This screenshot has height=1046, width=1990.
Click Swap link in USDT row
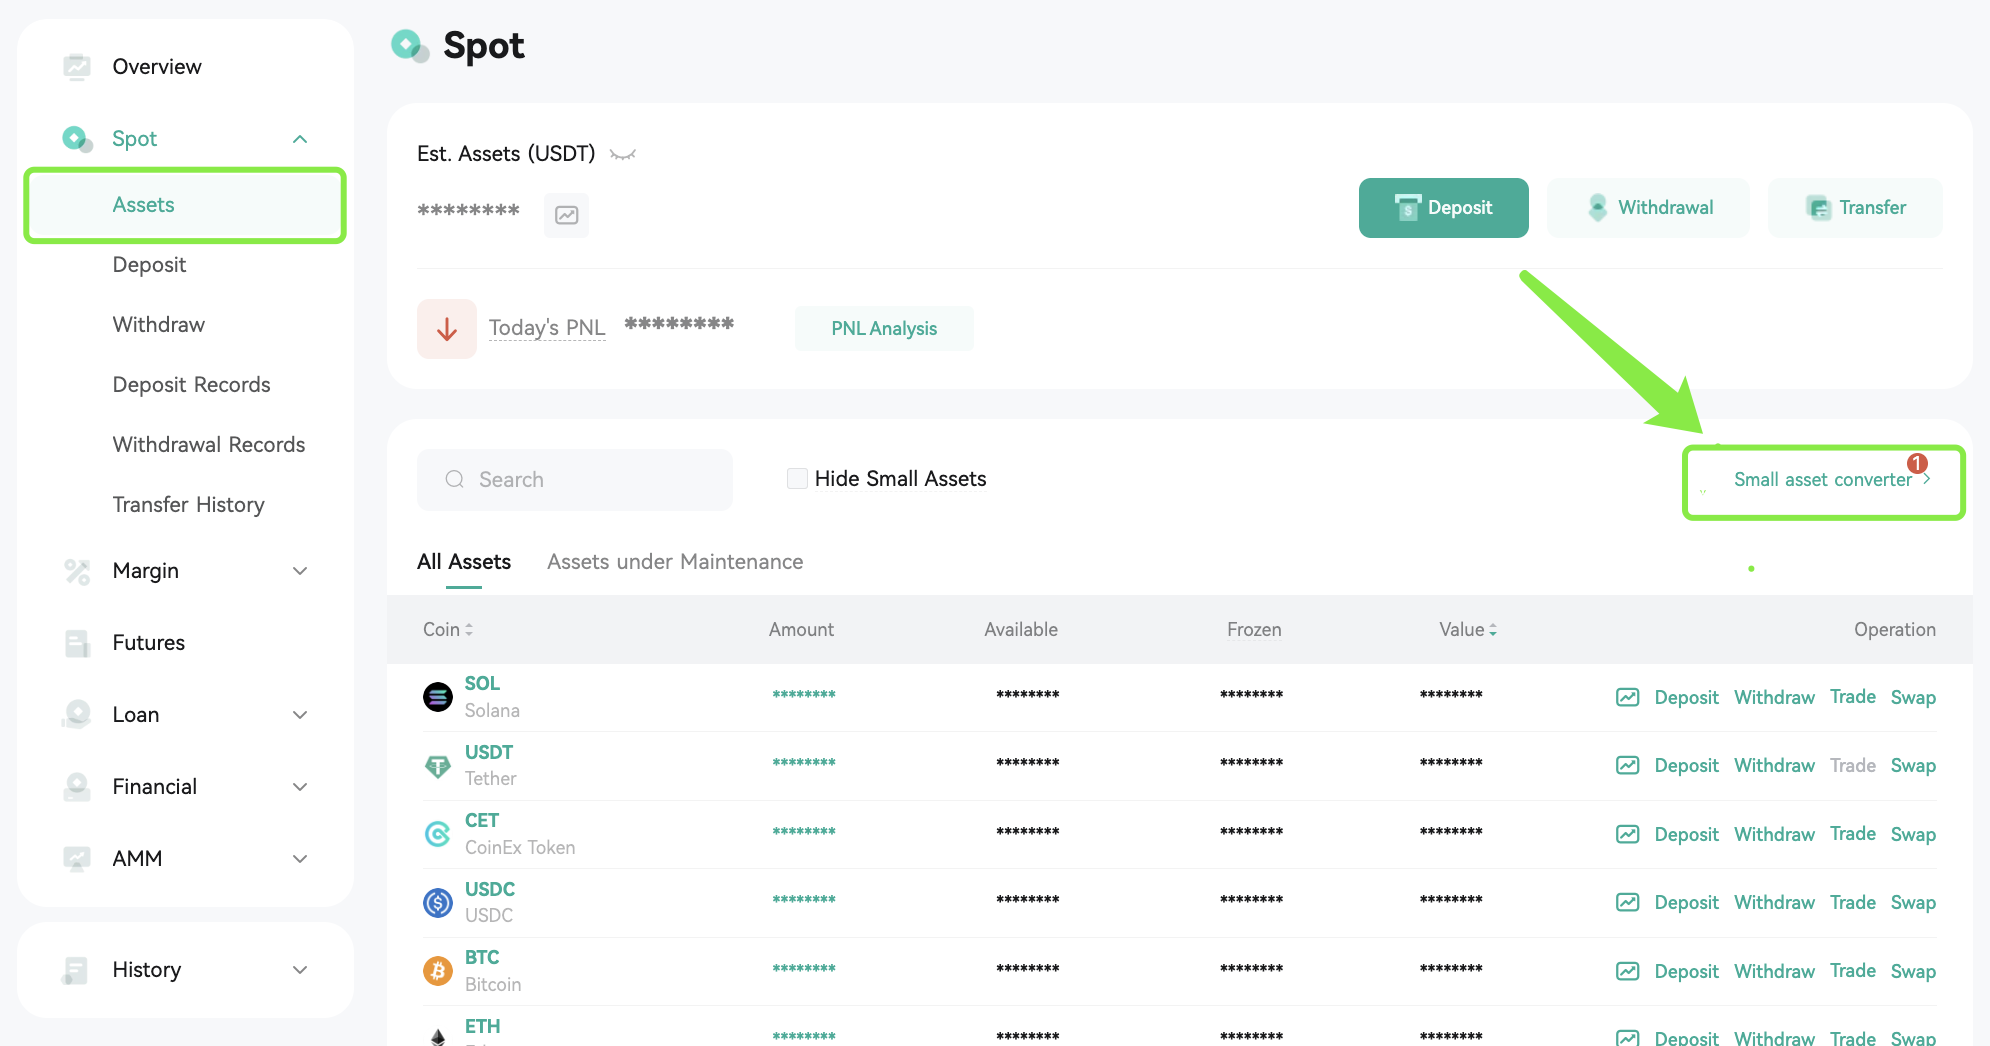[1913, 766]
